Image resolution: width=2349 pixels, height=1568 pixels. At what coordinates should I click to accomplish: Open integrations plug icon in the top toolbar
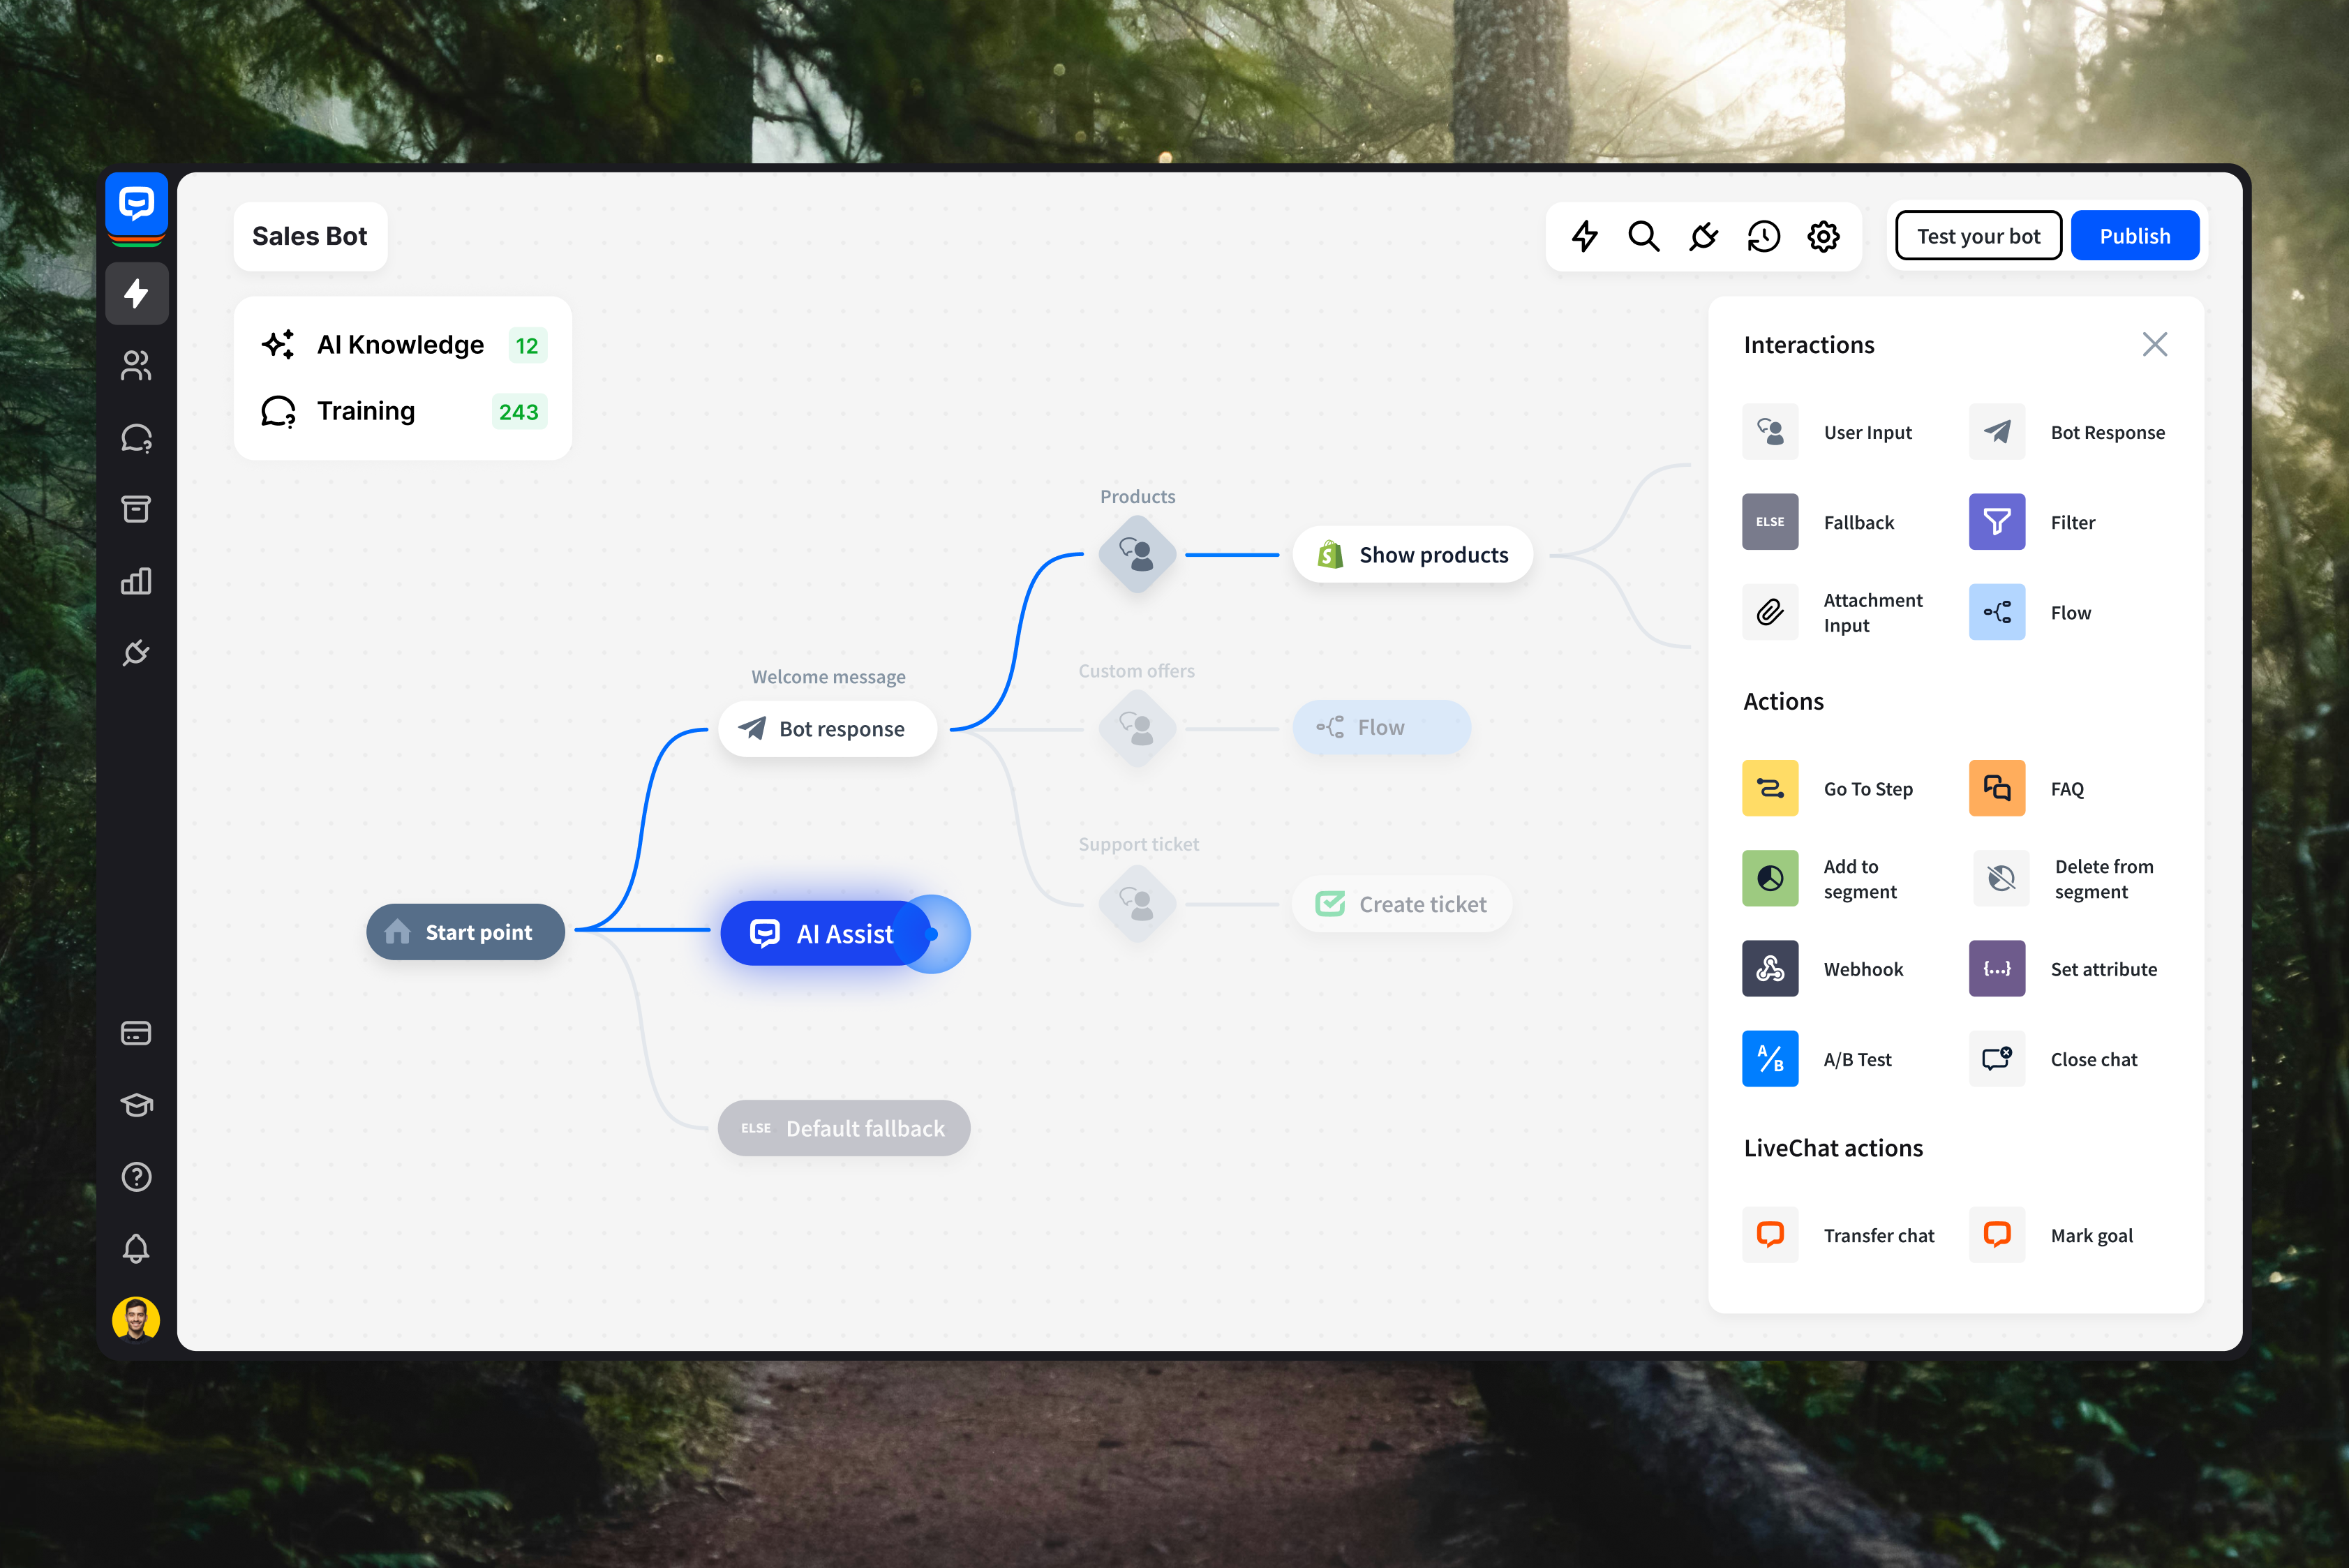1703,237
